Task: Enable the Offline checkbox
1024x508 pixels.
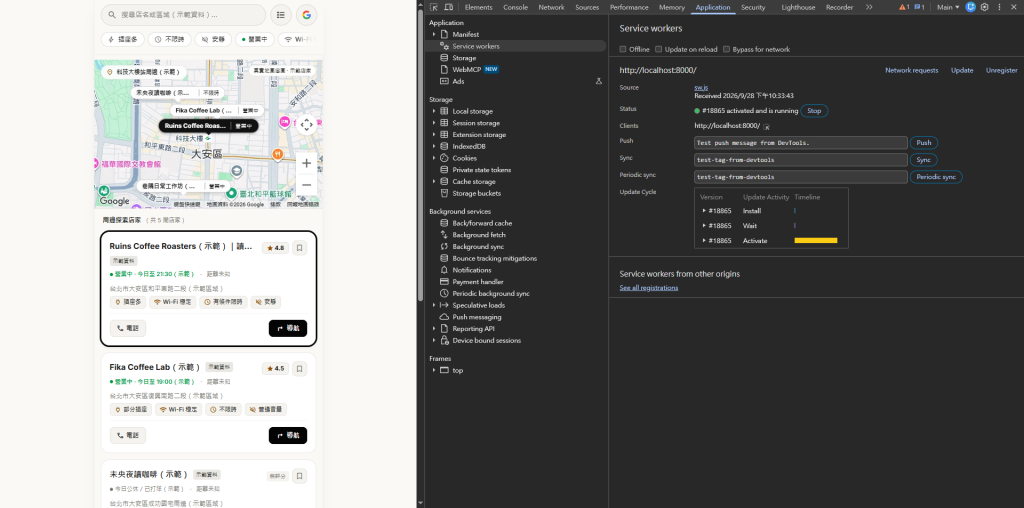Action: (623, 49)
